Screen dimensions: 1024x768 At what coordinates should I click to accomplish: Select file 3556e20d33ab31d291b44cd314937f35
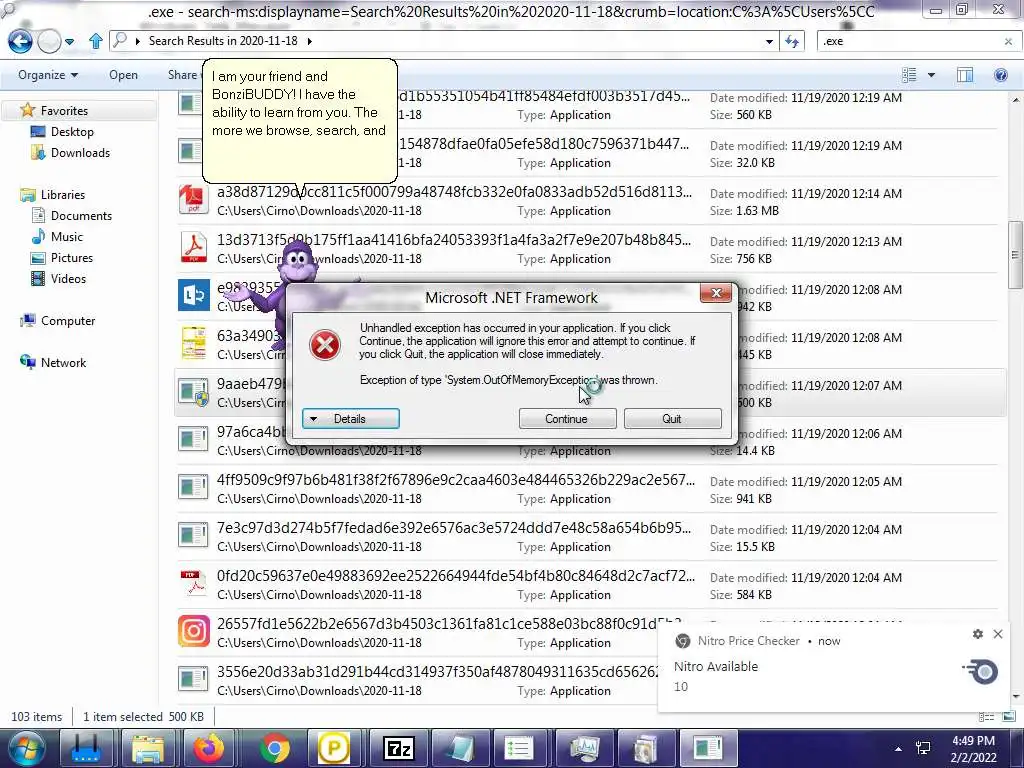coord(417,680)
